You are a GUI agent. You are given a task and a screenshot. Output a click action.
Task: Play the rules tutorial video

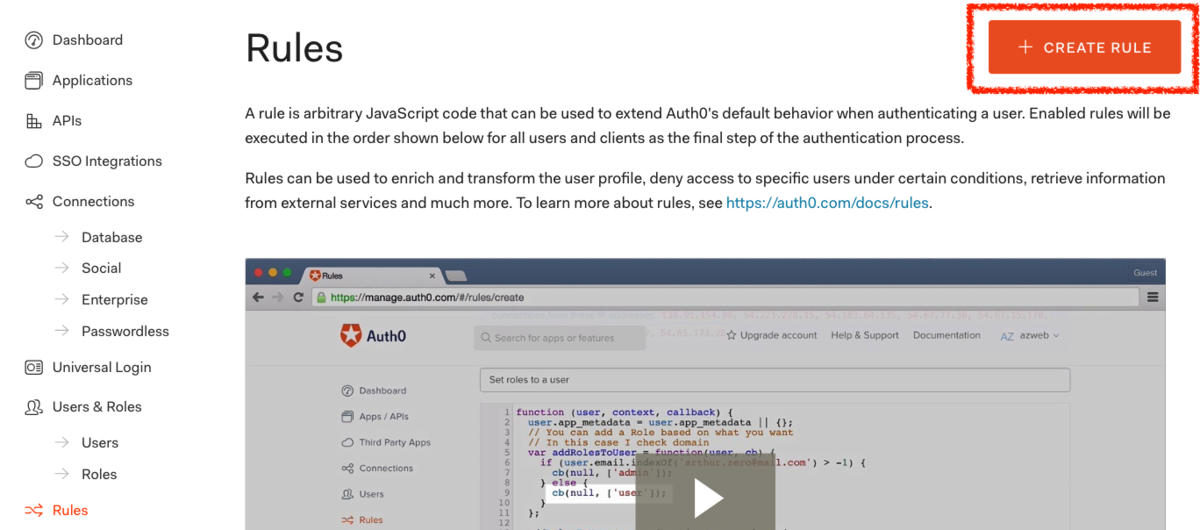click(x=706, y=498)
